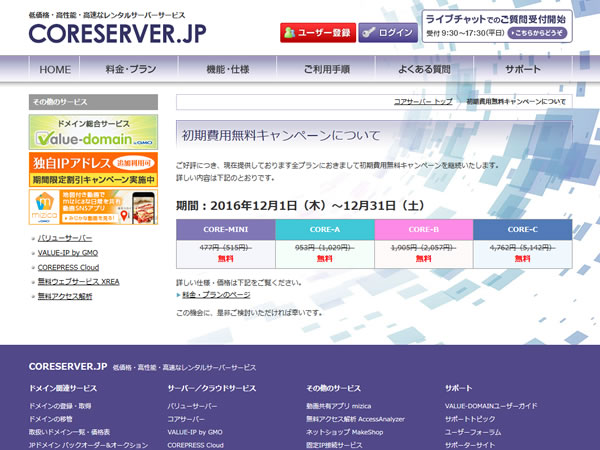
Task: Open footer ネットショップ MakeShop link
Action: point(344,432)
